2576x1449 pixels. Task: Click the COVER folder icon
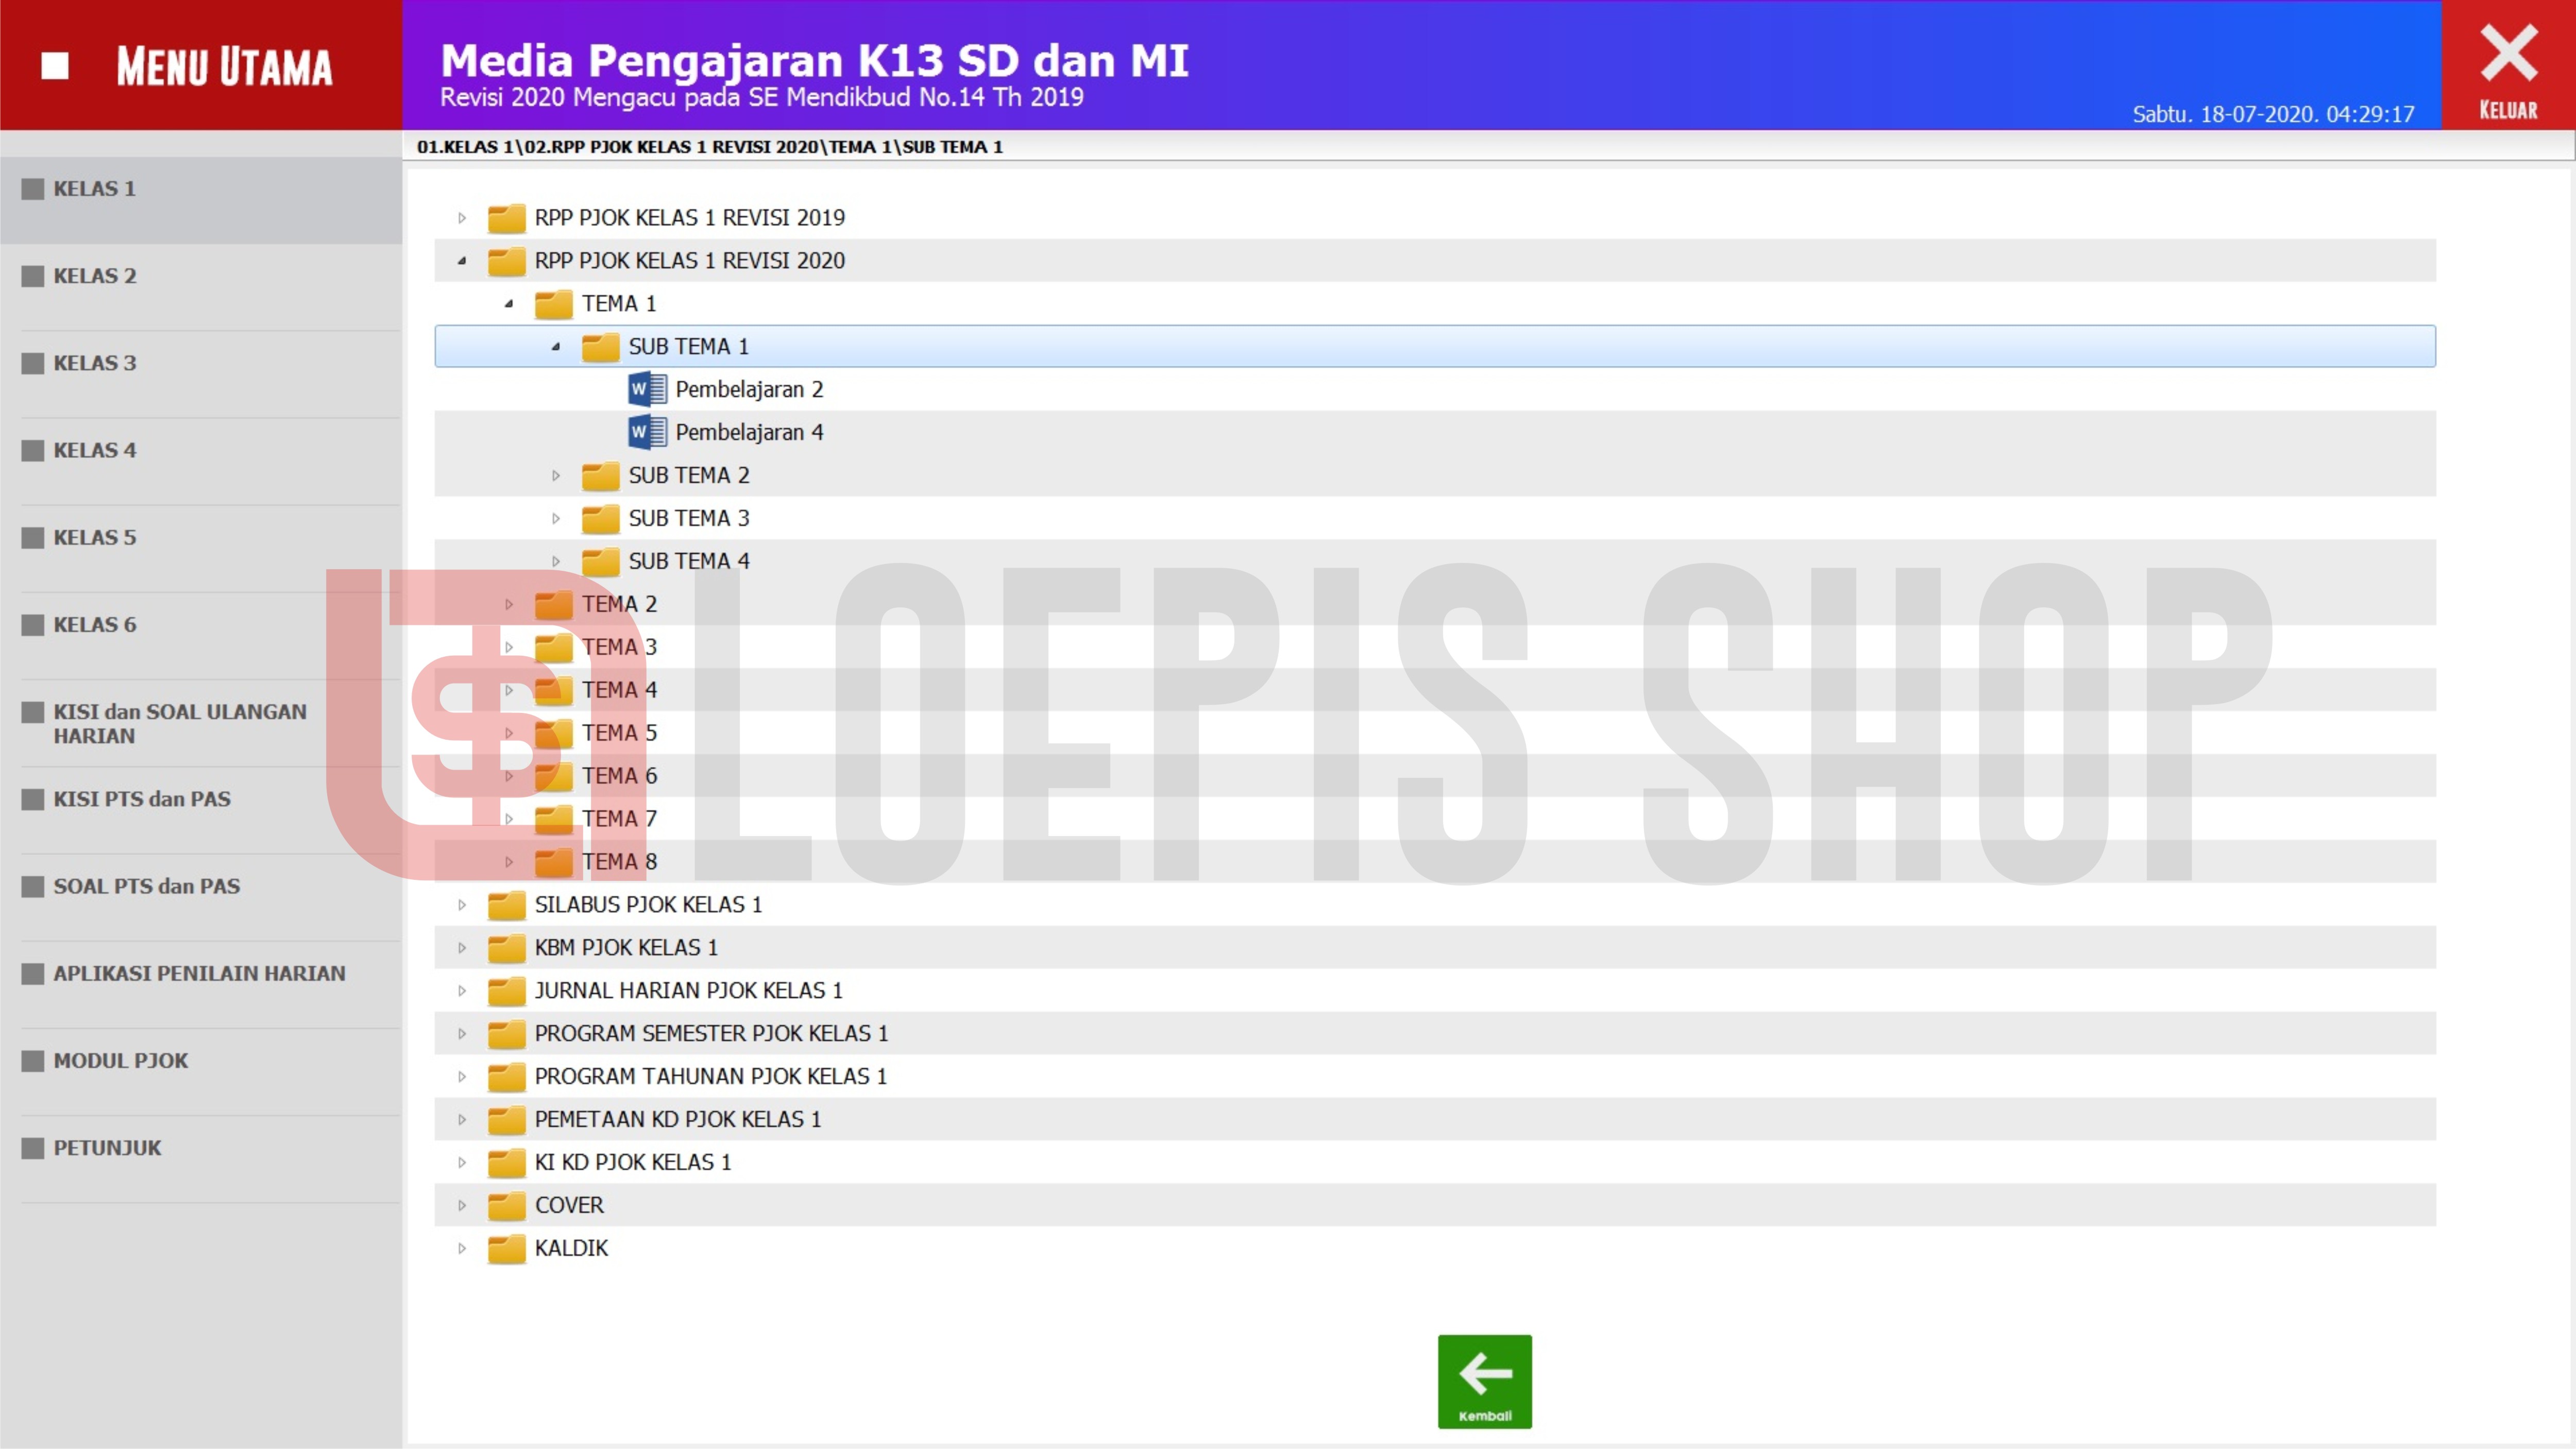coord(506,1205)
